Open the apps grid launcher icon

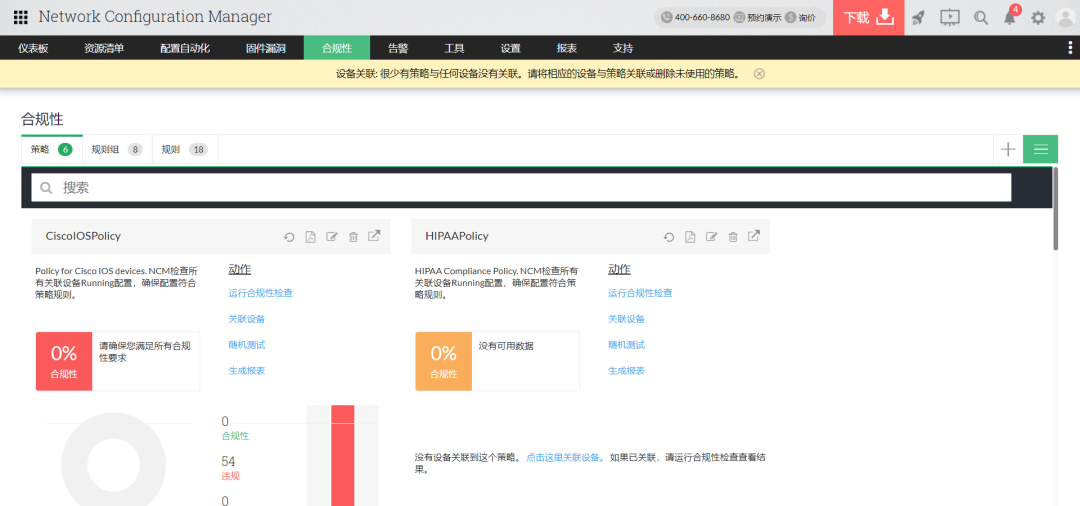(x=21, y=17)
